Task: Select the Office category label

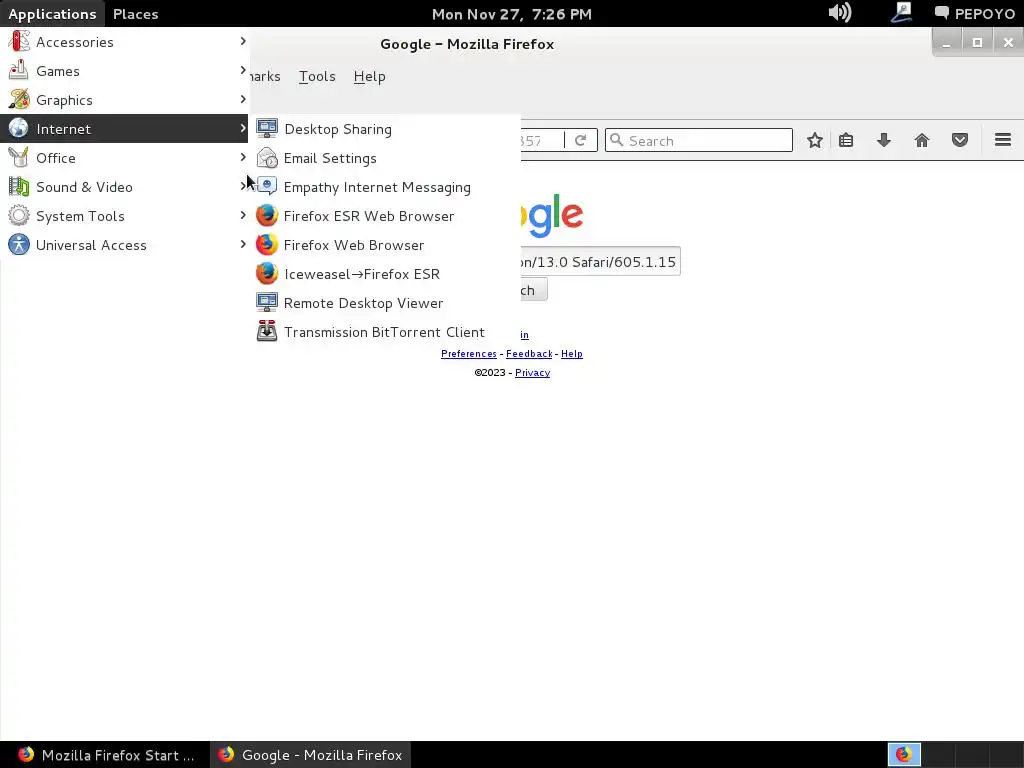Action: pyautogui.click(x=56, y=158)
